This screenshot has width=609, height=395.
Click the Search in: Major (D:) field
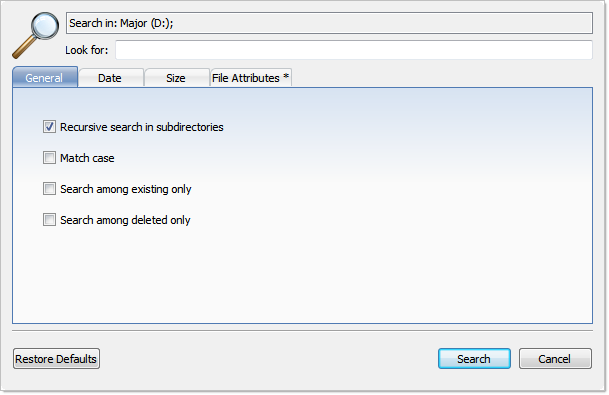329,23
